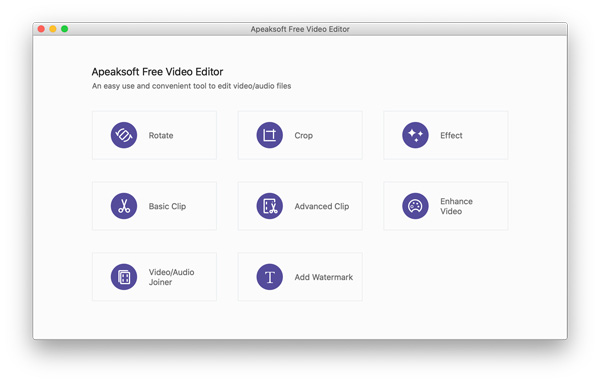Click the Apeaksoft Free Video Editor heading
600x383 pixels.
pyautogui.click(x=157, y=72)
